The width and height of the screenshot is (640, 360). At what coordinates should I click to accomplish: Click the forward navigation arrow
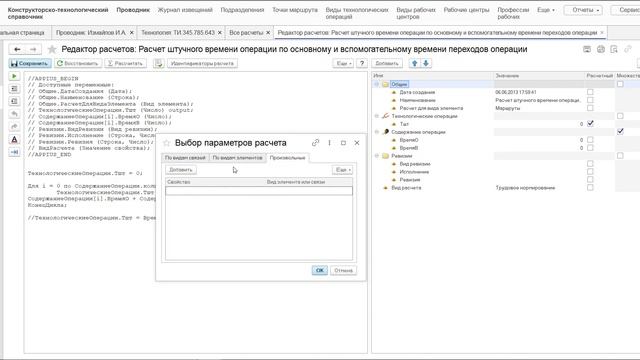tap(33, 49)
